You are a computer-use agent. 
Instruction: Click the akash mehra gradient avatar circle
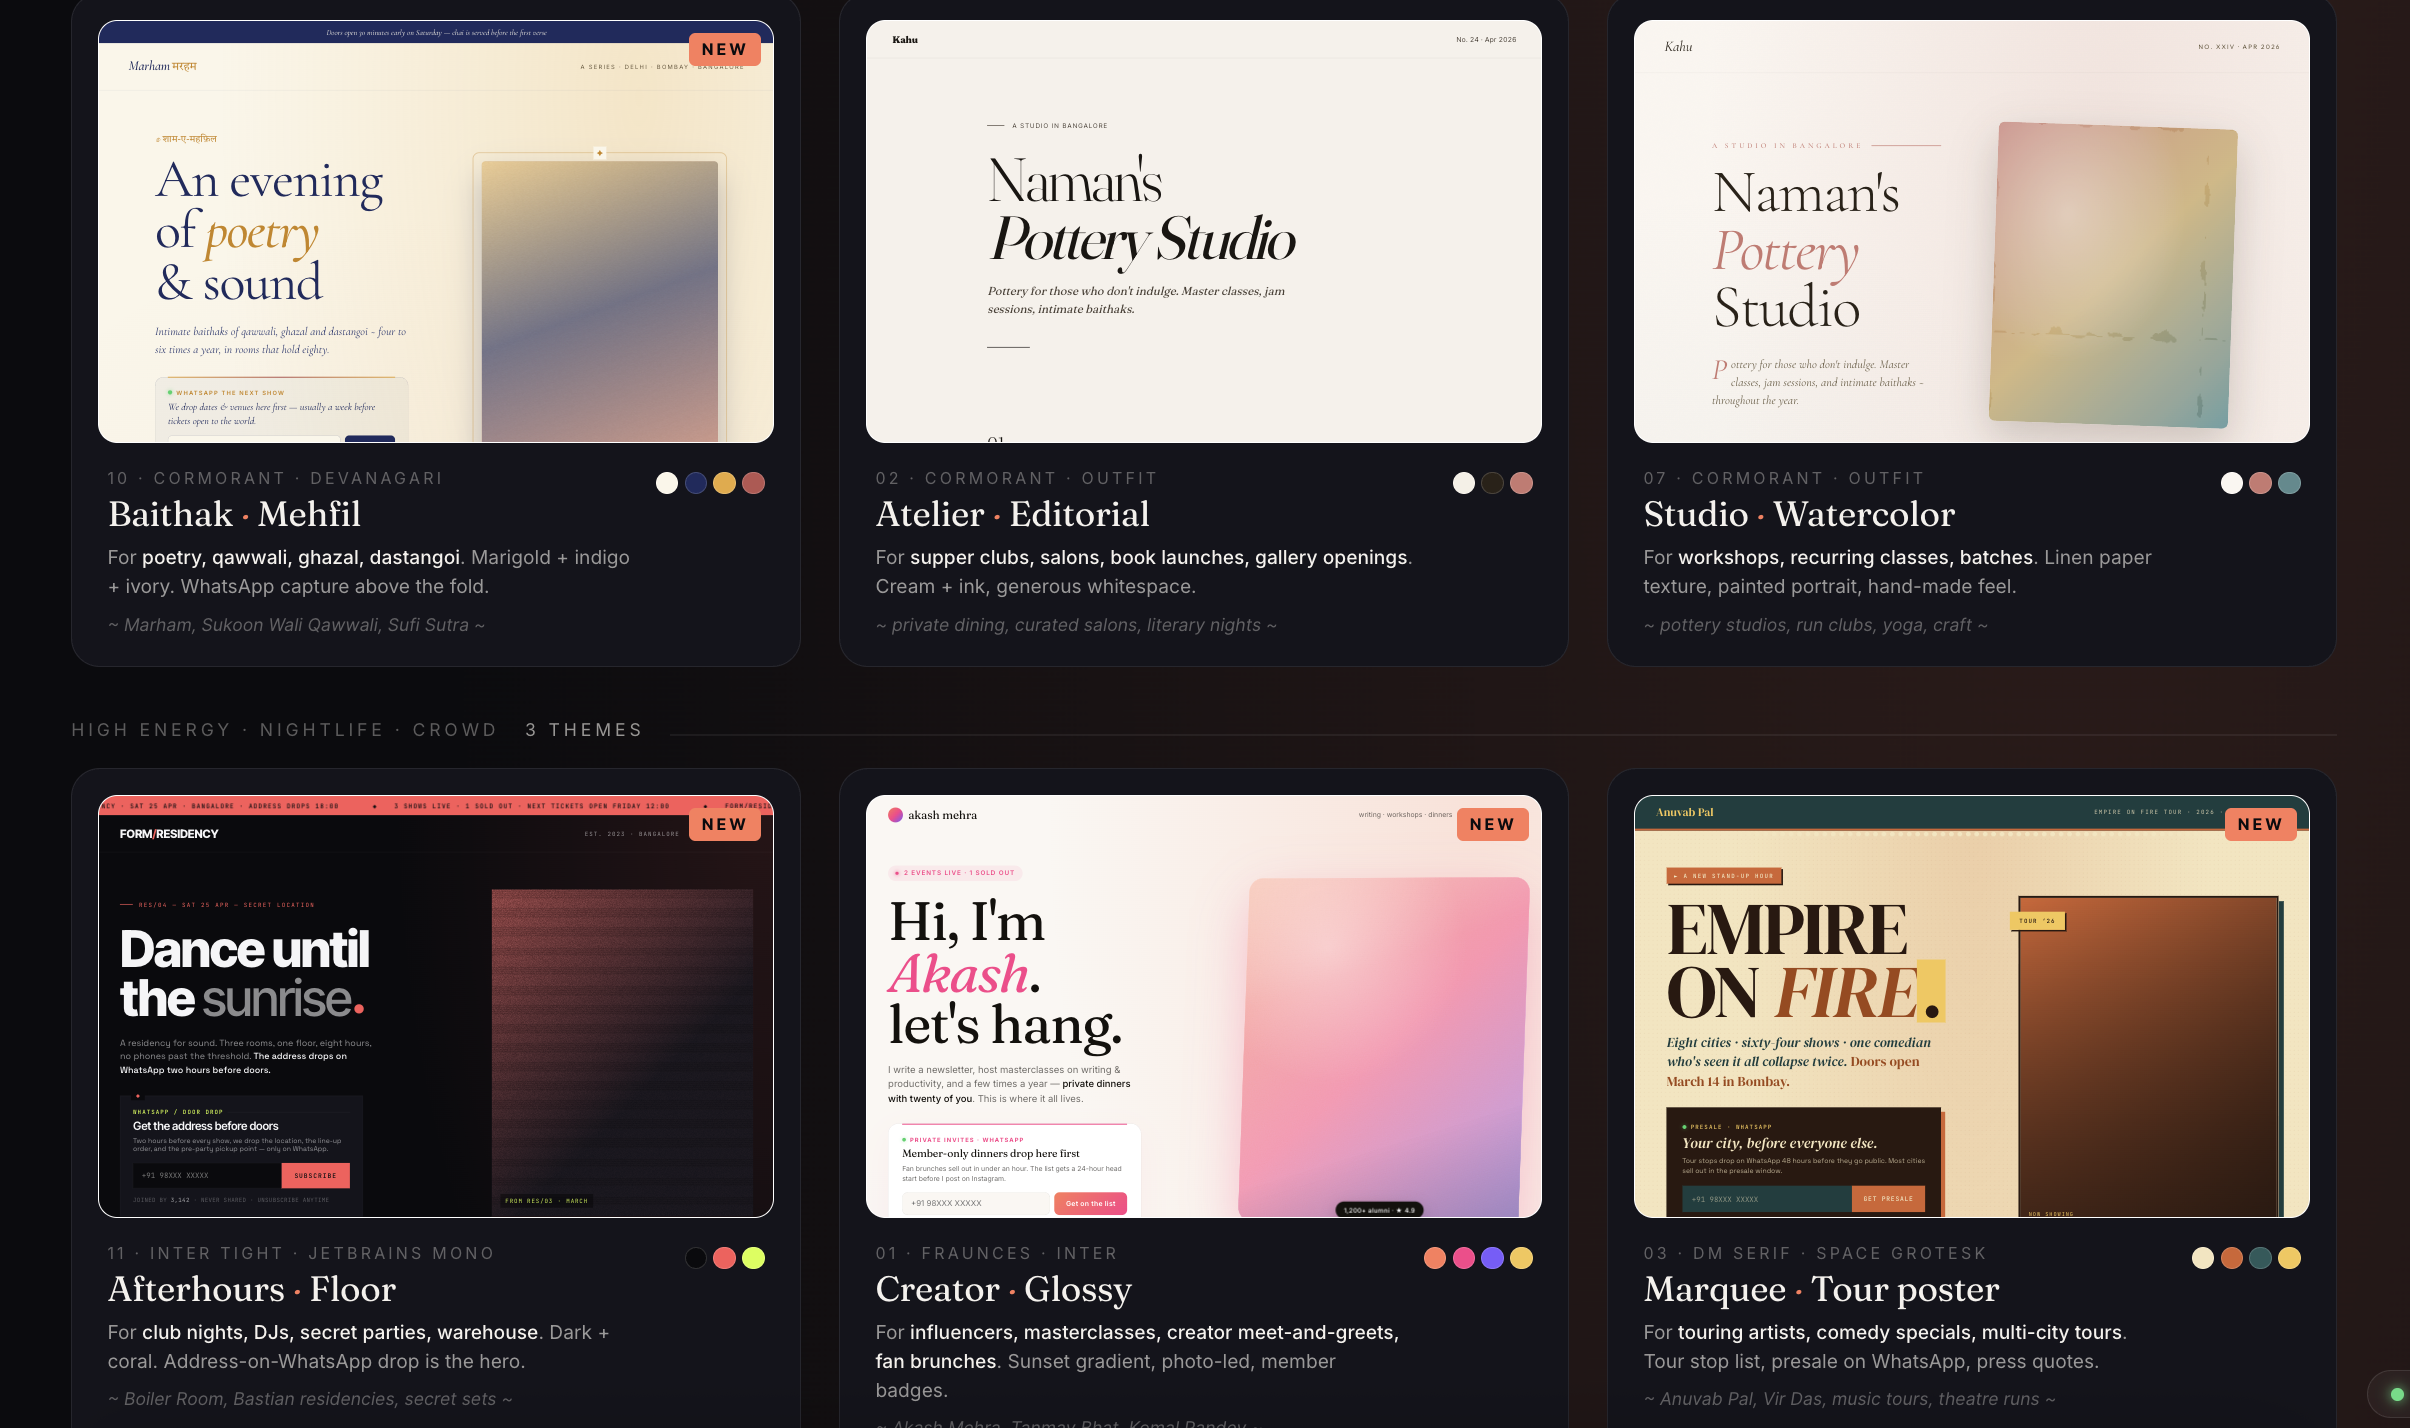894,815
